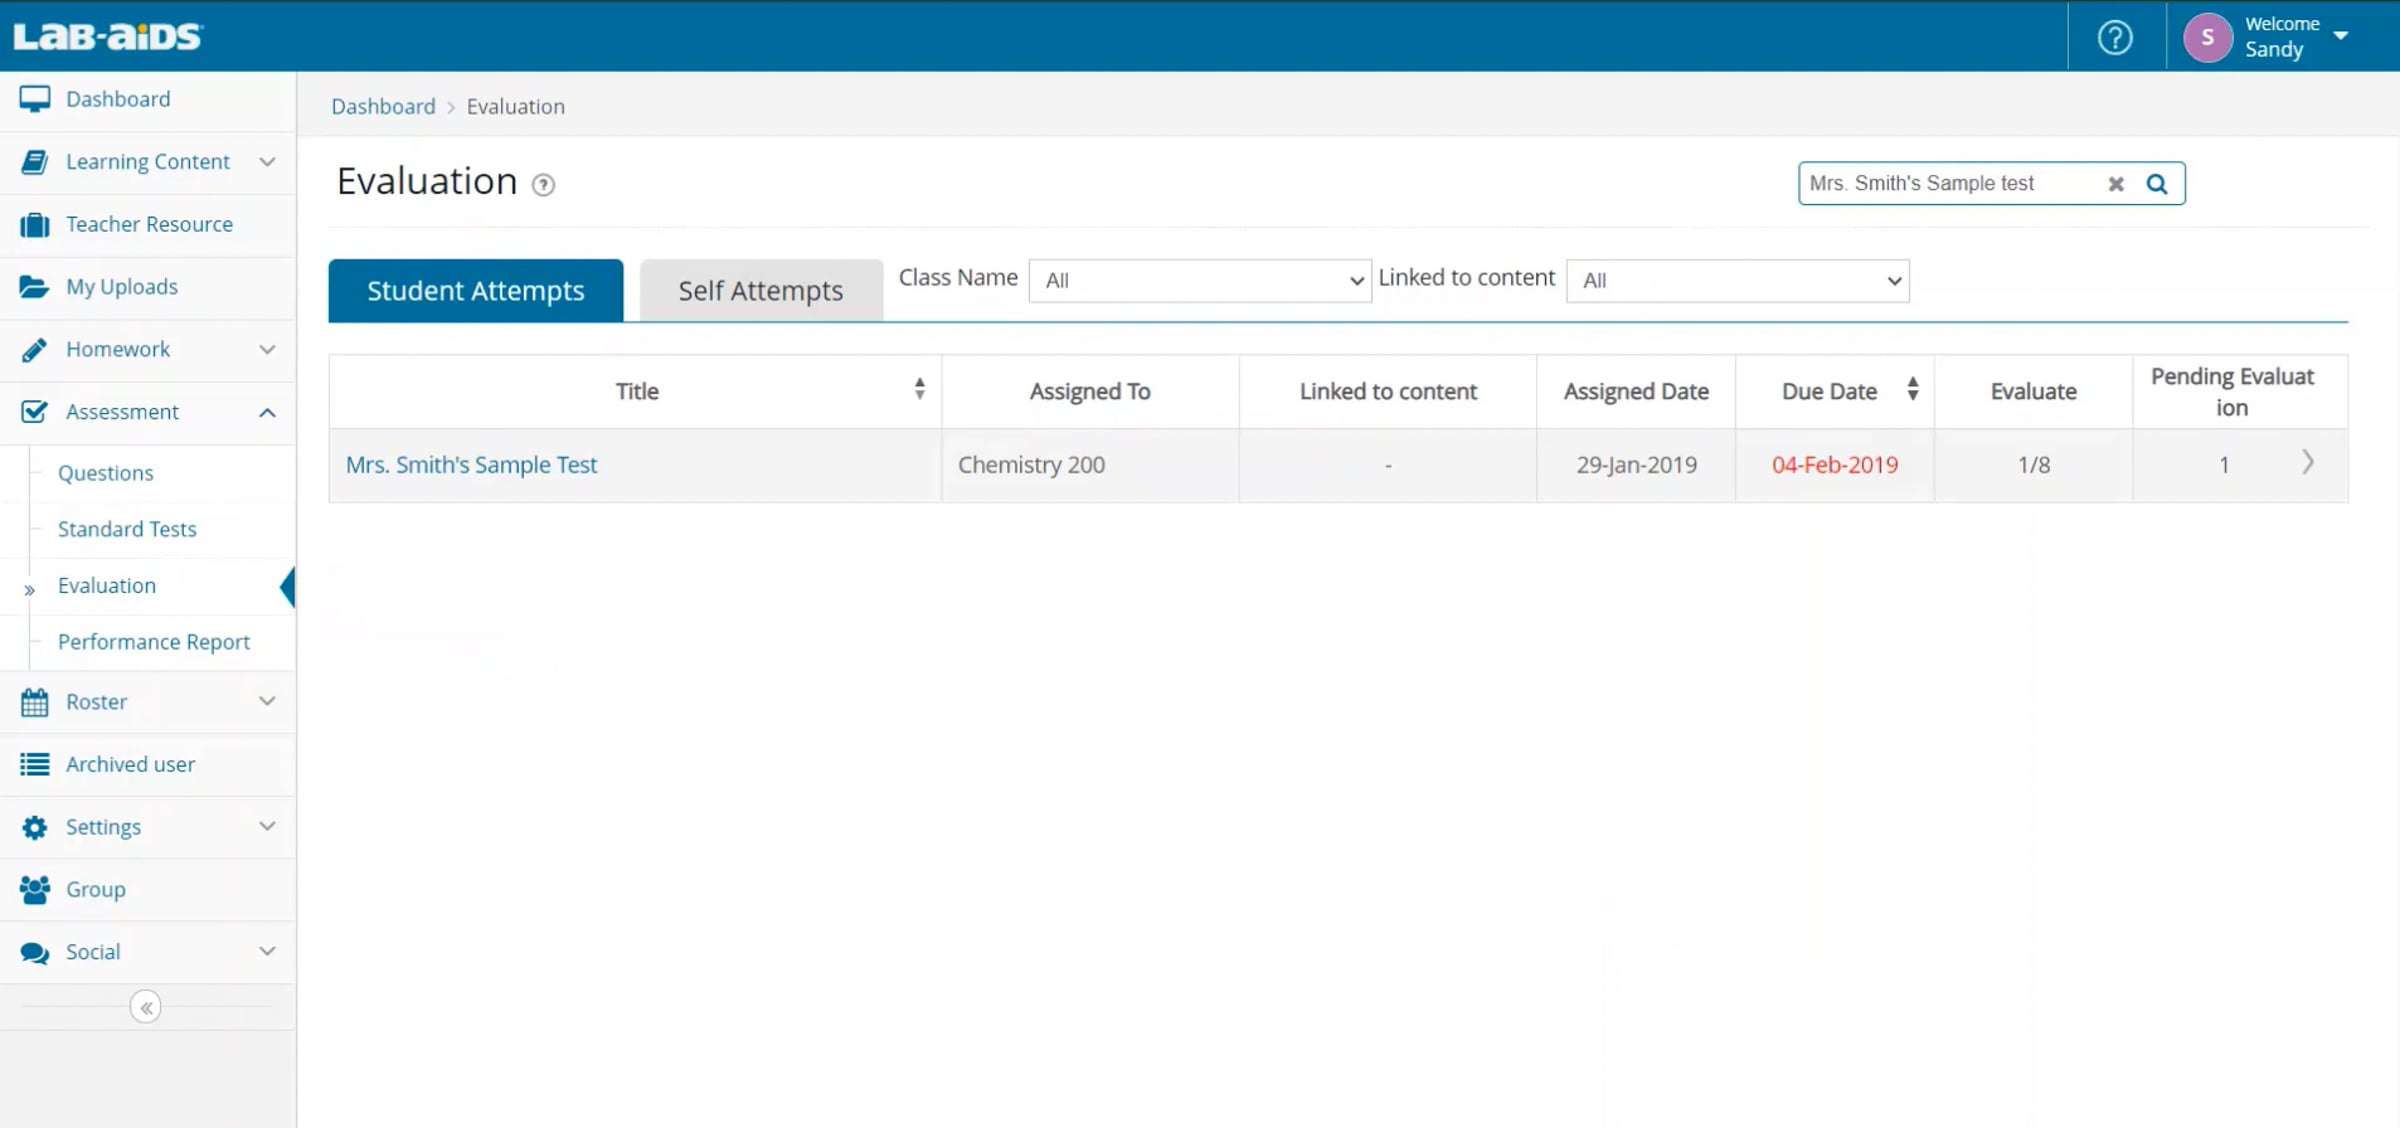Click the Settings gear icon

click(35, 827)
